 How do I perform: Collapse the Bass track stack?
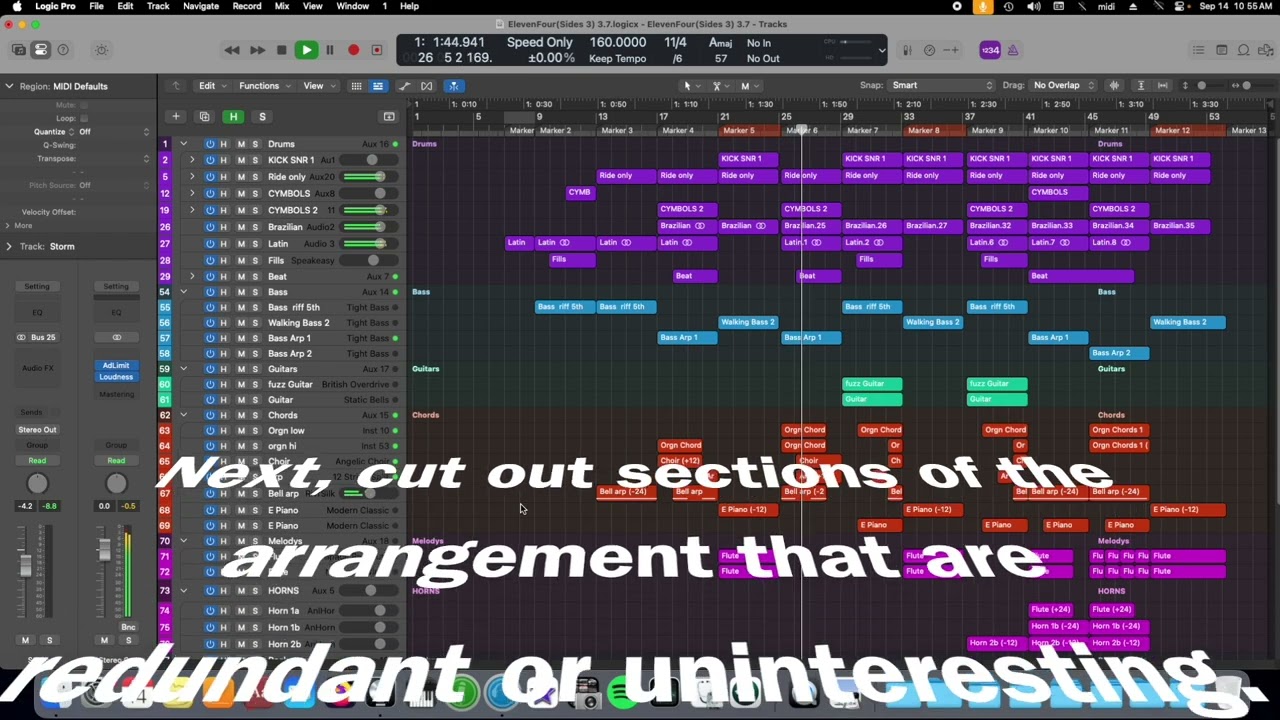183,292
